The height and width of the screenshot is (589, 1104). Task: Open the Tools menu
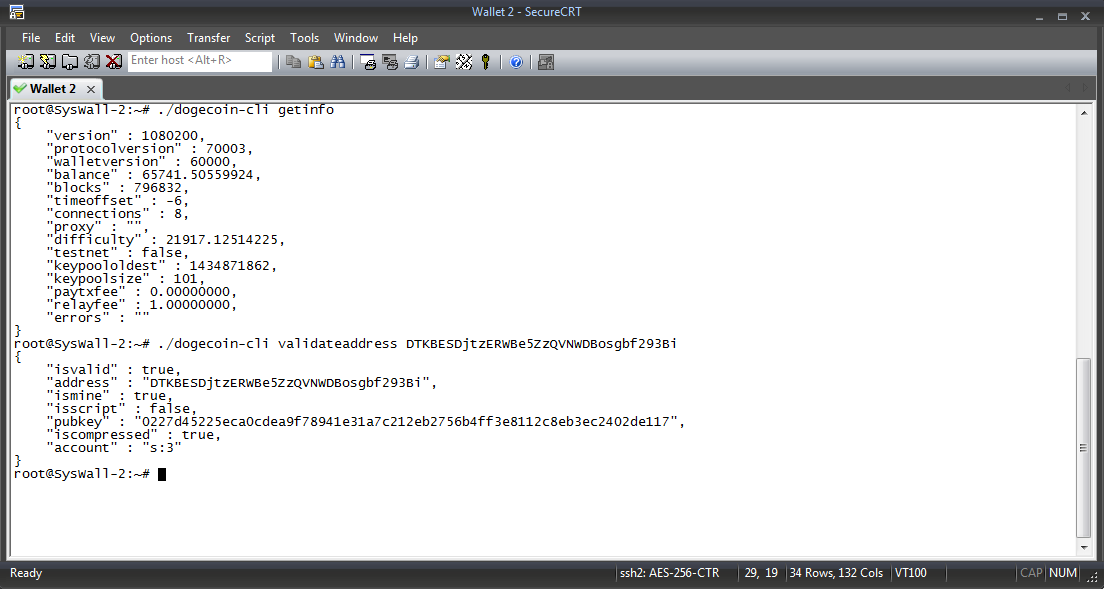304,38
